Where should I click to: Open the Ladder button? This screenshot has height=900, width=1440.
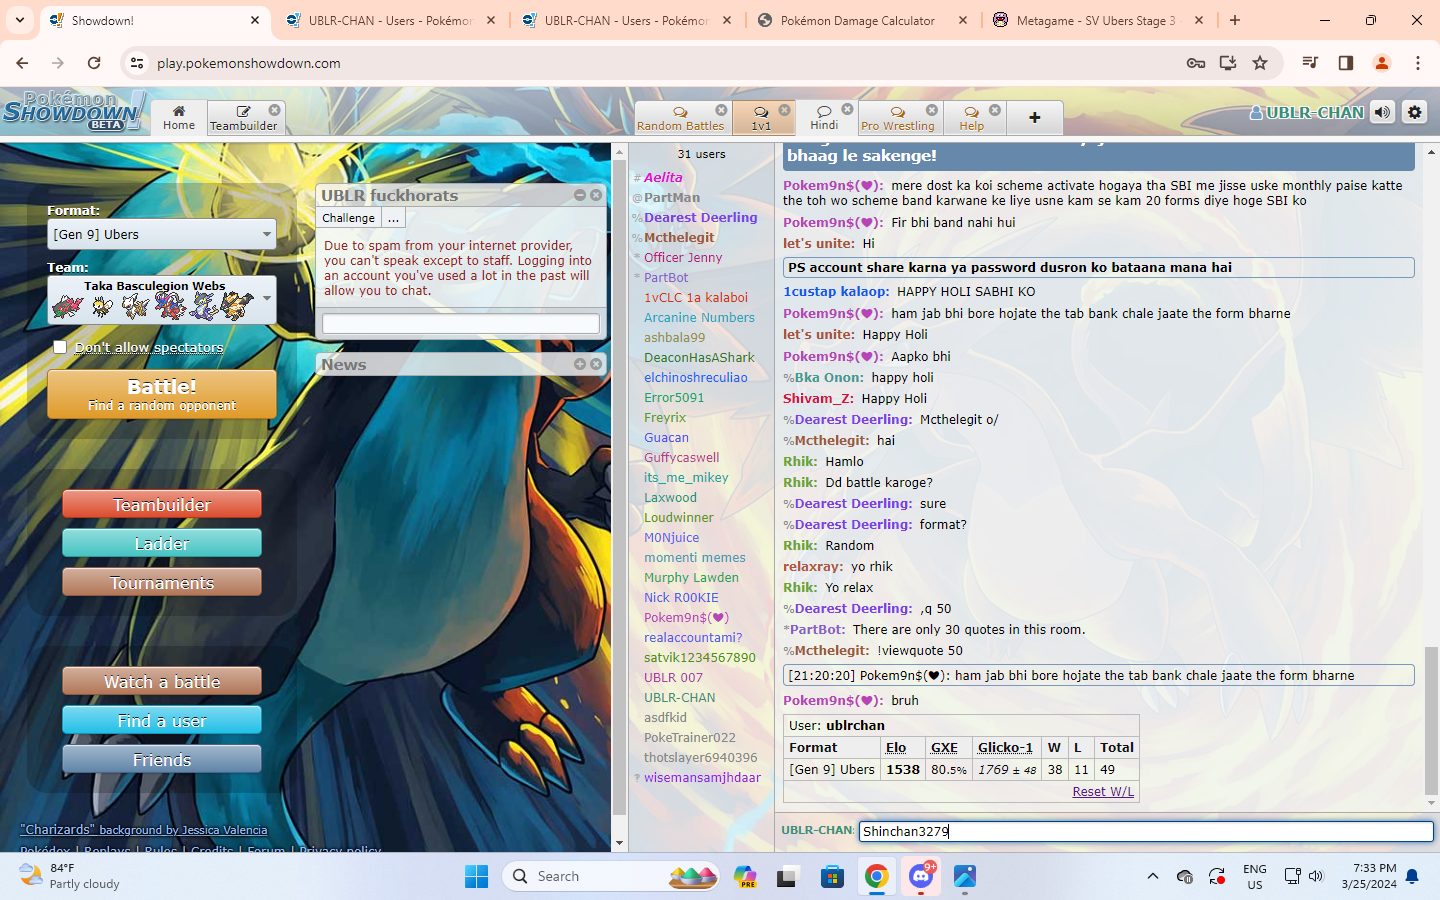pos(162,543)
